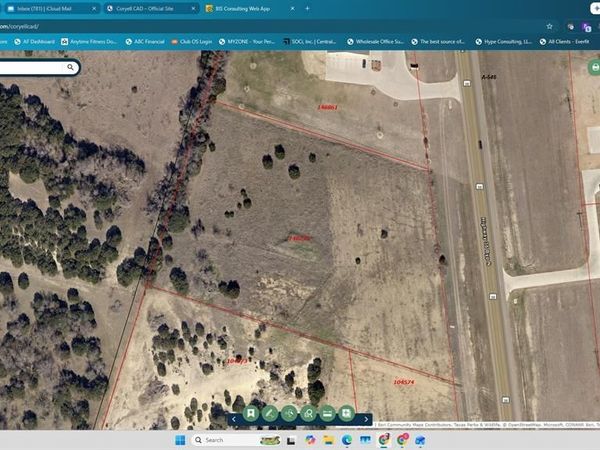Open the Bookmark widget in map toolbar

pyautogui.click(x=251, y=413)
